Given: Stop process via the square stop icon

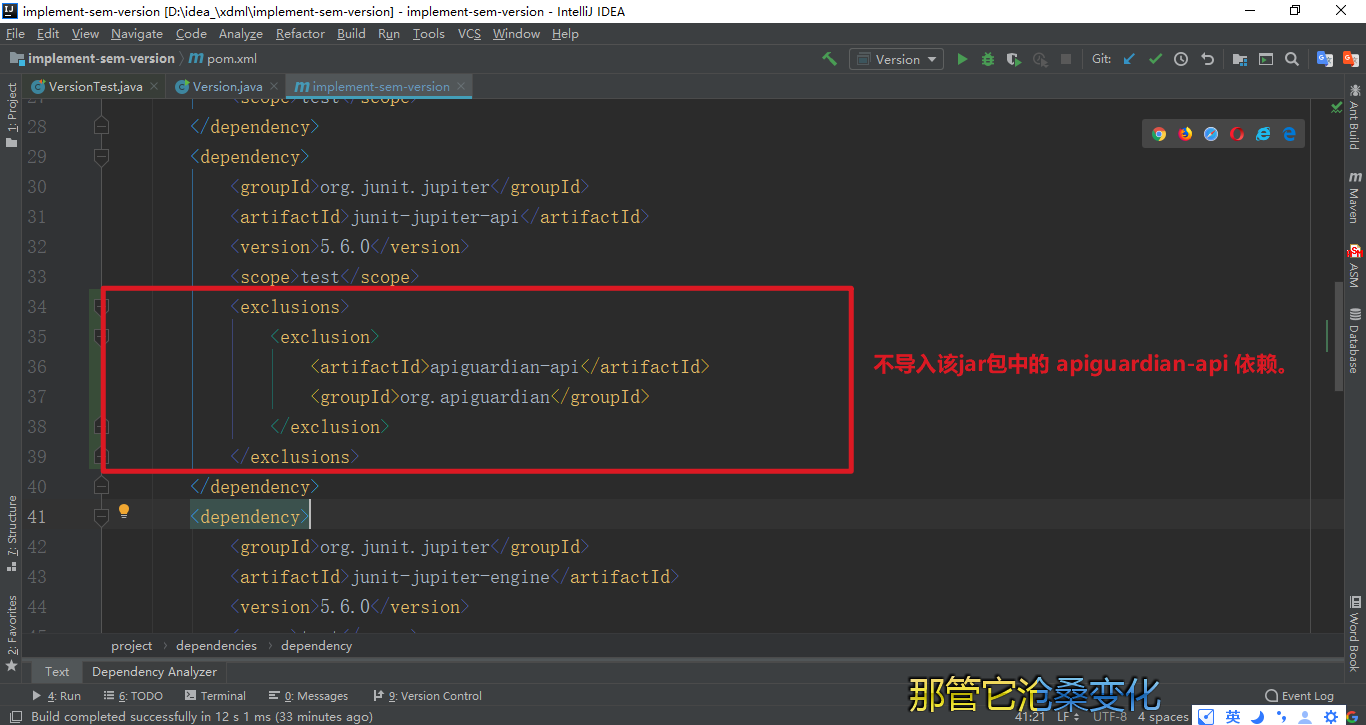Looking at the screenshot, I should 1066,59.
